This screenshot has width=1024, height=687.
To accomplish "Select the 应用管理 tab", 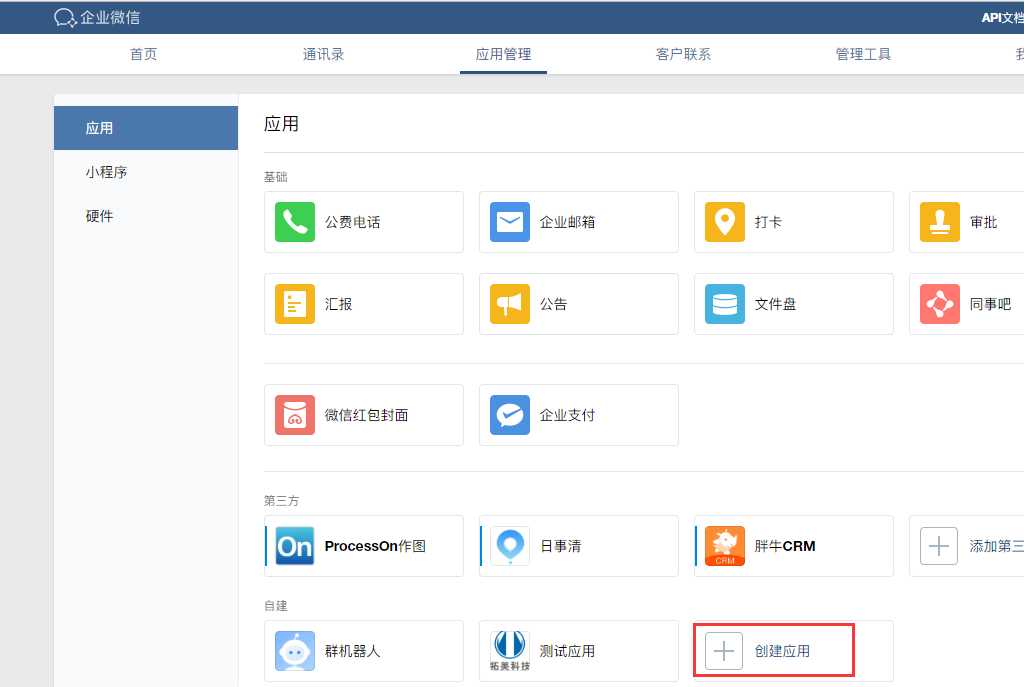I will pyautogui.click(x=504, y=54).
